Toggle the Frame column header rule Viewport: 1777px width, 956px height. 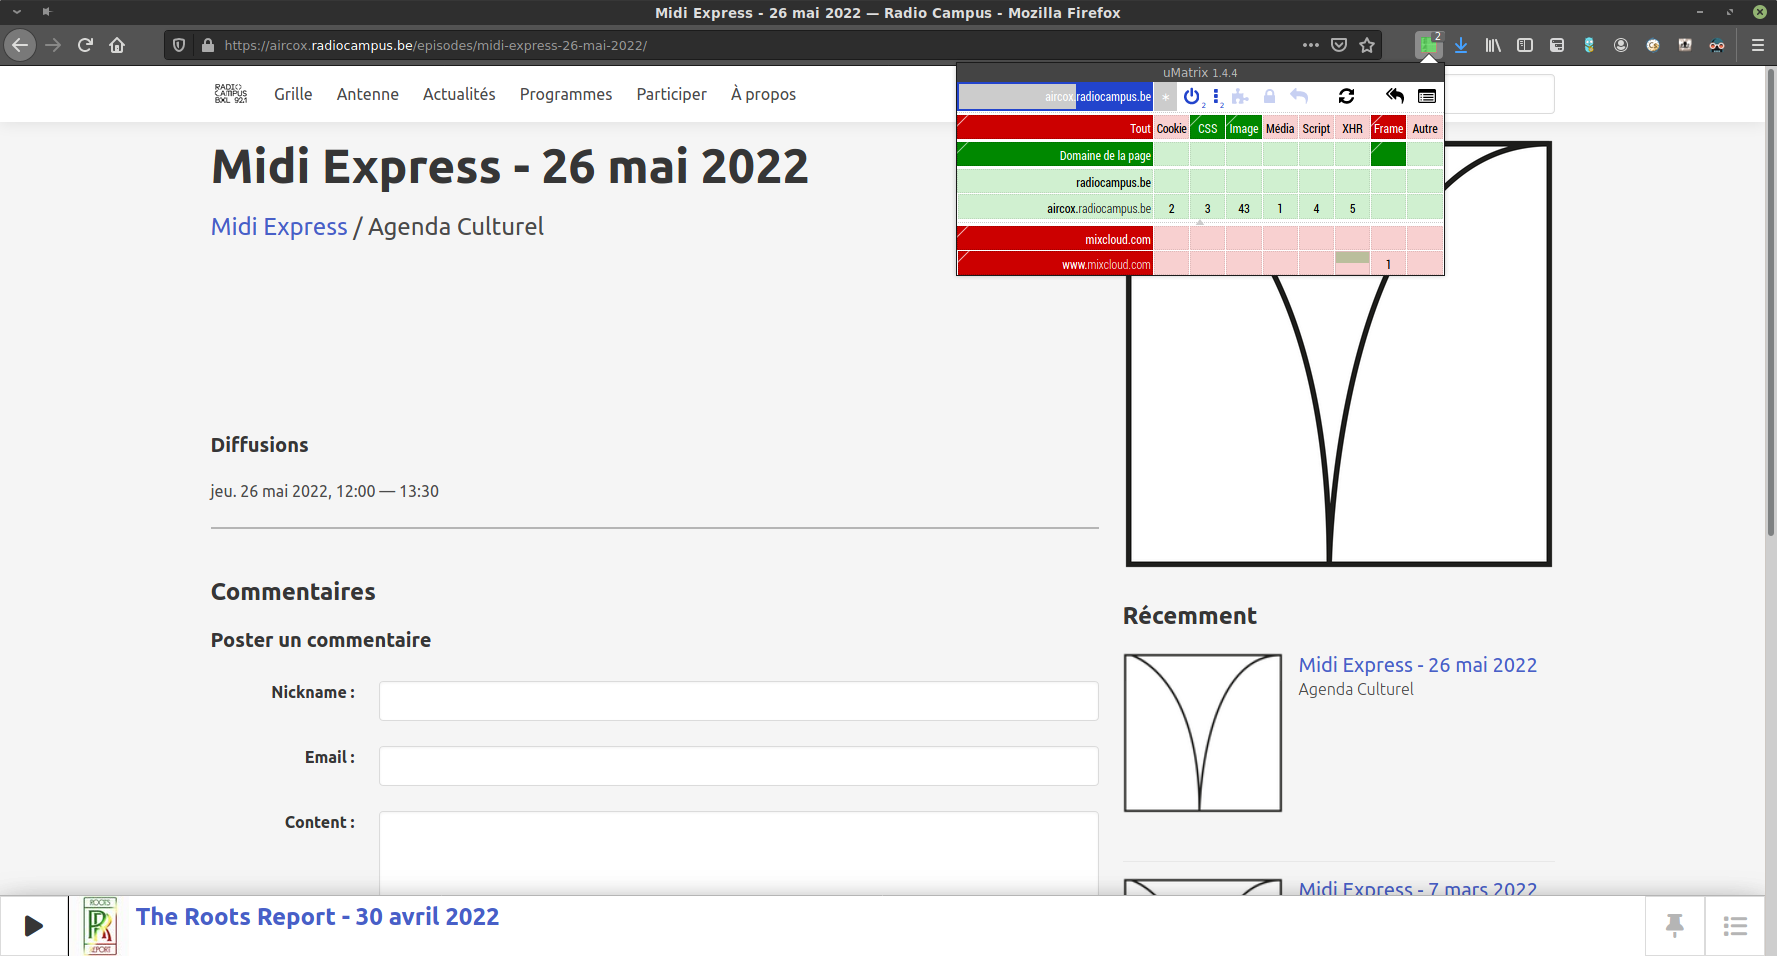(1388, 129)
